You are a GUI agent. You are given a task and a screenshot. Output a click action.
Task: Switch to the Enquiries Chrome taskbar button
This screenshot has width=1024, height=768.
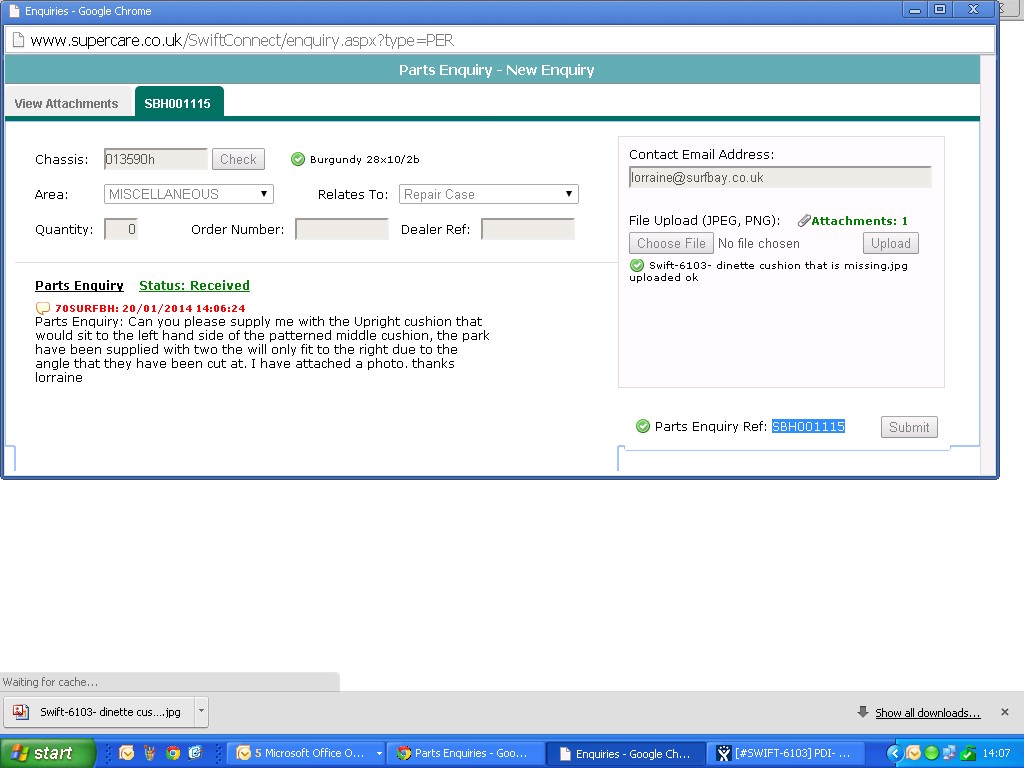point(626,754)
